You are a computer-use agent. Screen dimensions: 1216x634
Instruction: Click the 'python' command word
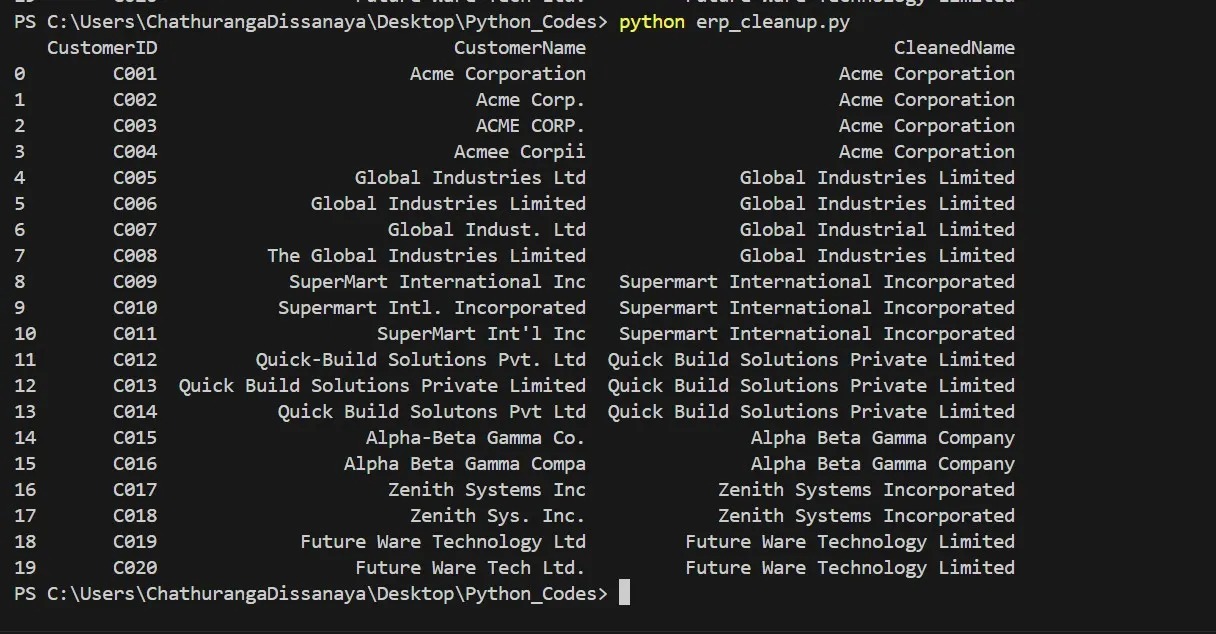(652, 22)
